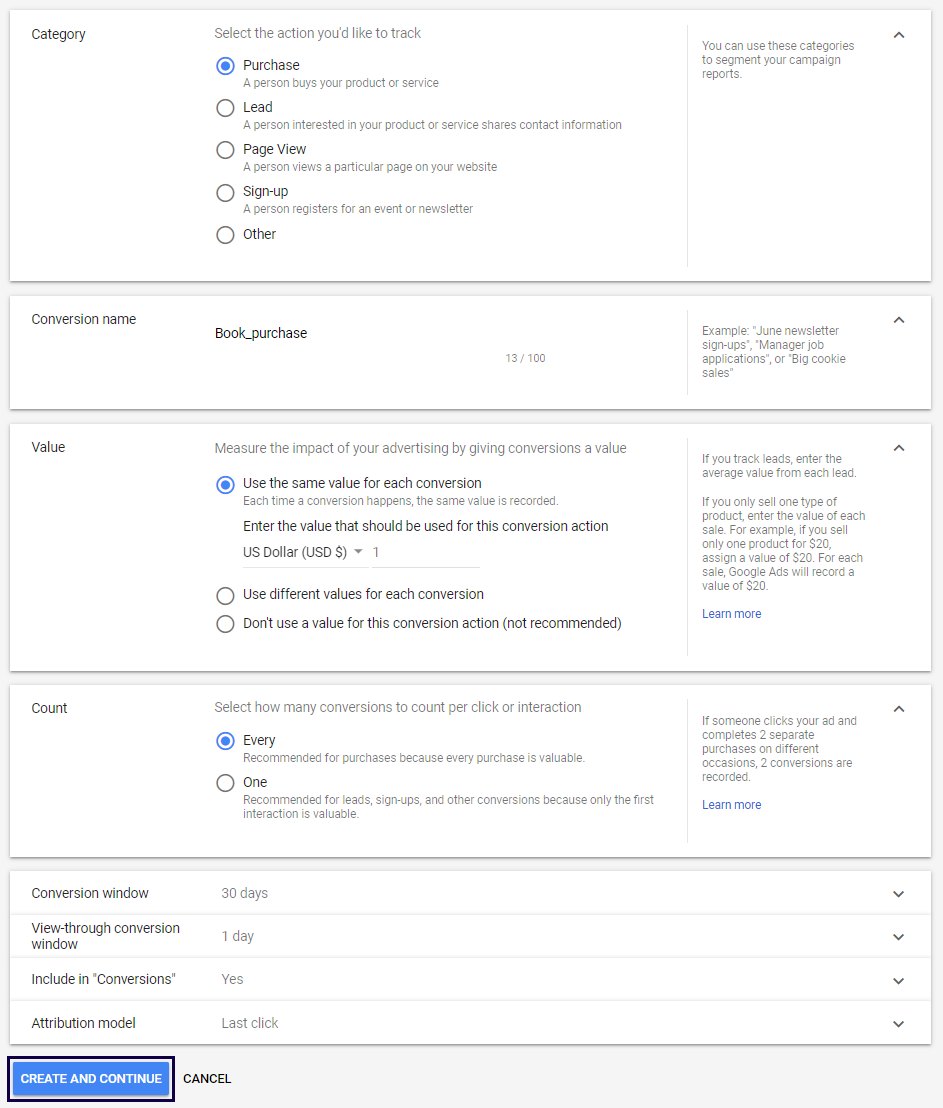The image size is (943, 1108).
Task: Choose the Other category option
Action: pos(225,234)
